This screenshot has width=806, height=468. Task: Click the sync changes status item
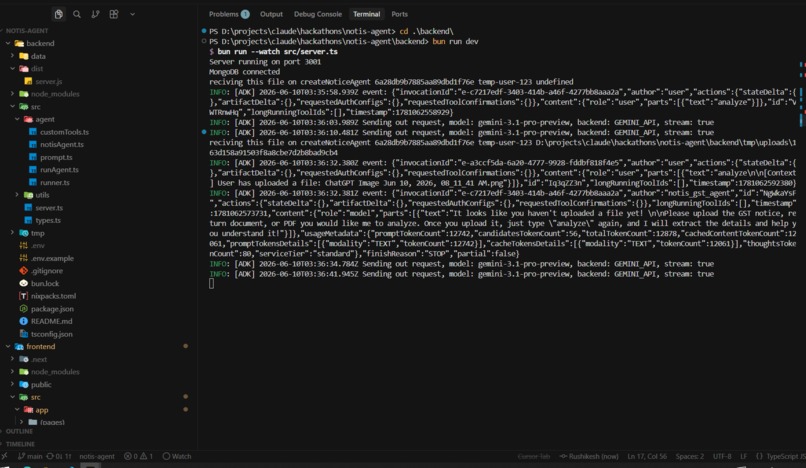point(59,456)
